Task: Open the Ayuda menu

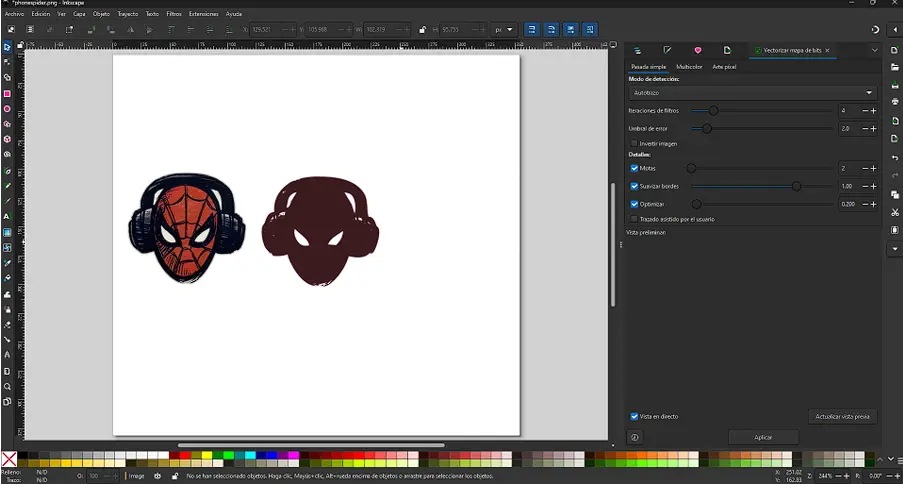Action: click(234, 13)
